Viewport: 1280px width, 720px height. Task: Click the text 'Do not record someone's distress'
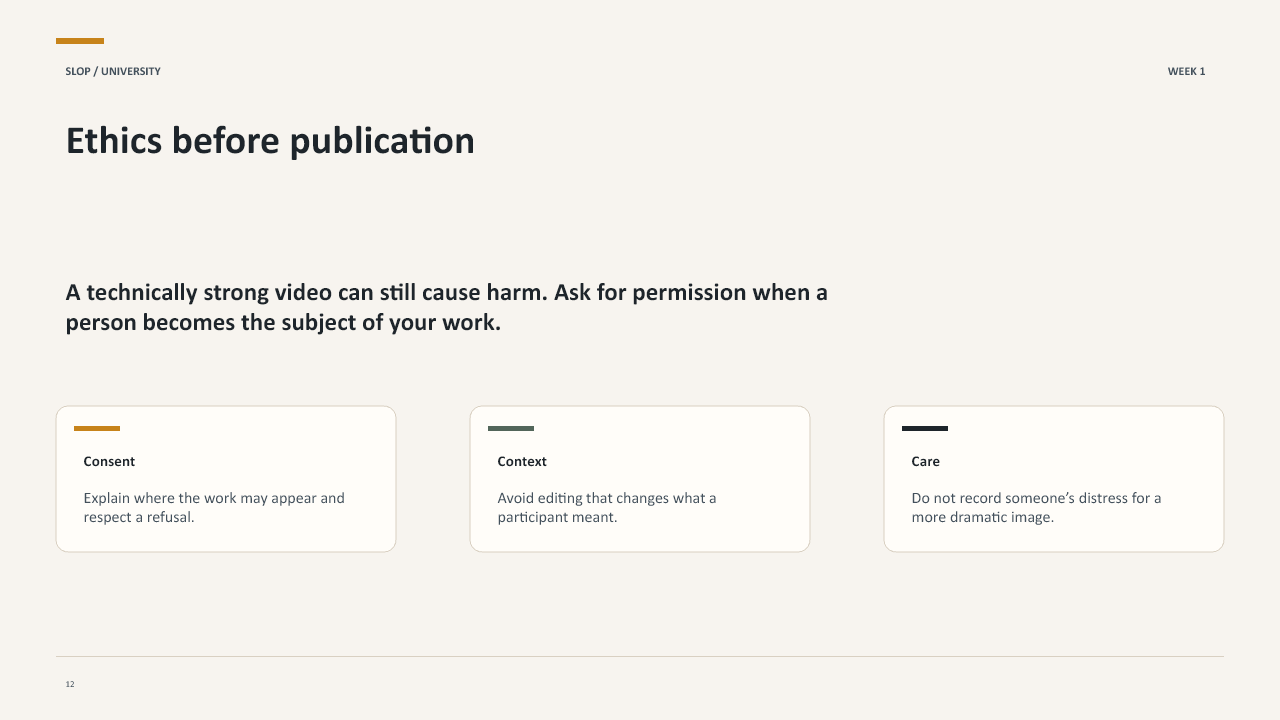click(x=1036, y=507)
